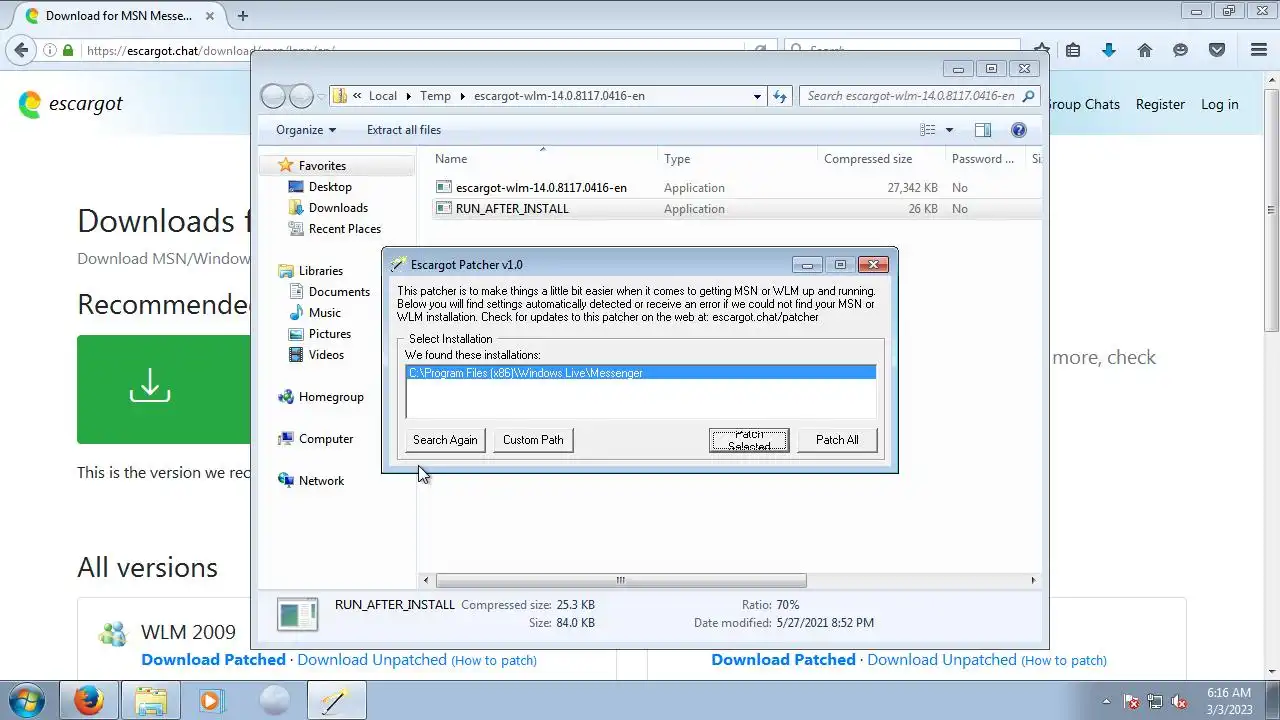1280x720 pixels.
Task: Open the change-view dropdown arrow in Explorer
Action: (x=949, y=130)
